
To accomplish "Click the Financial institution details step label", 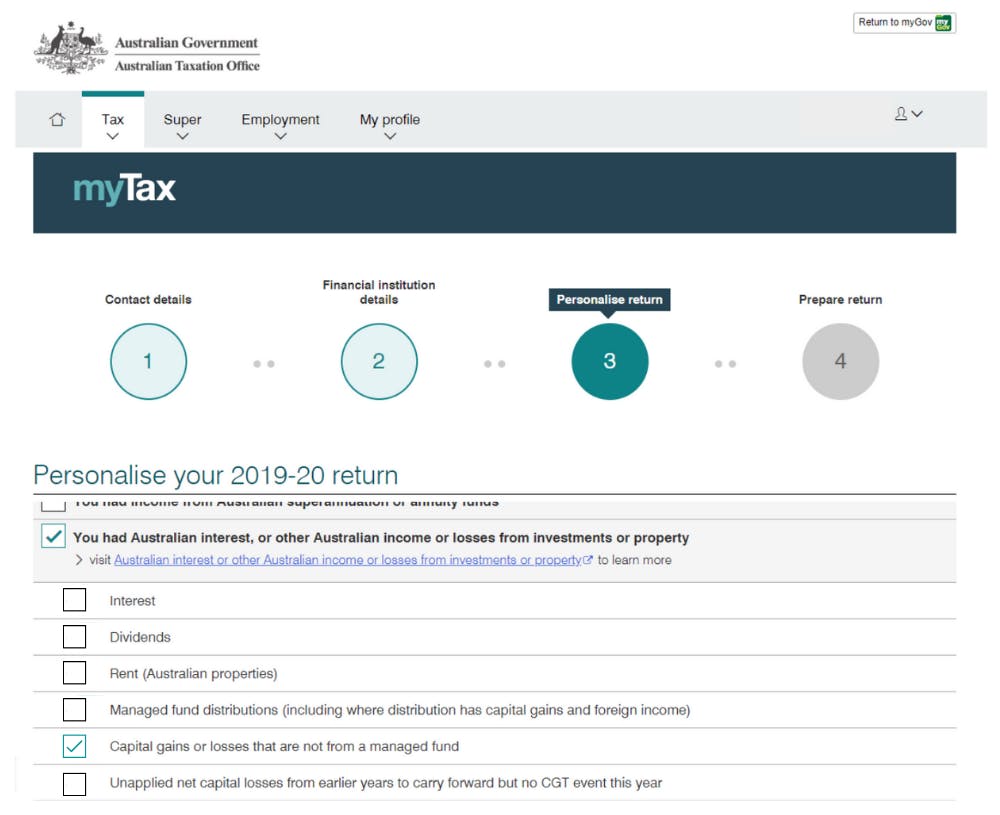I will (x=379, y=292).
